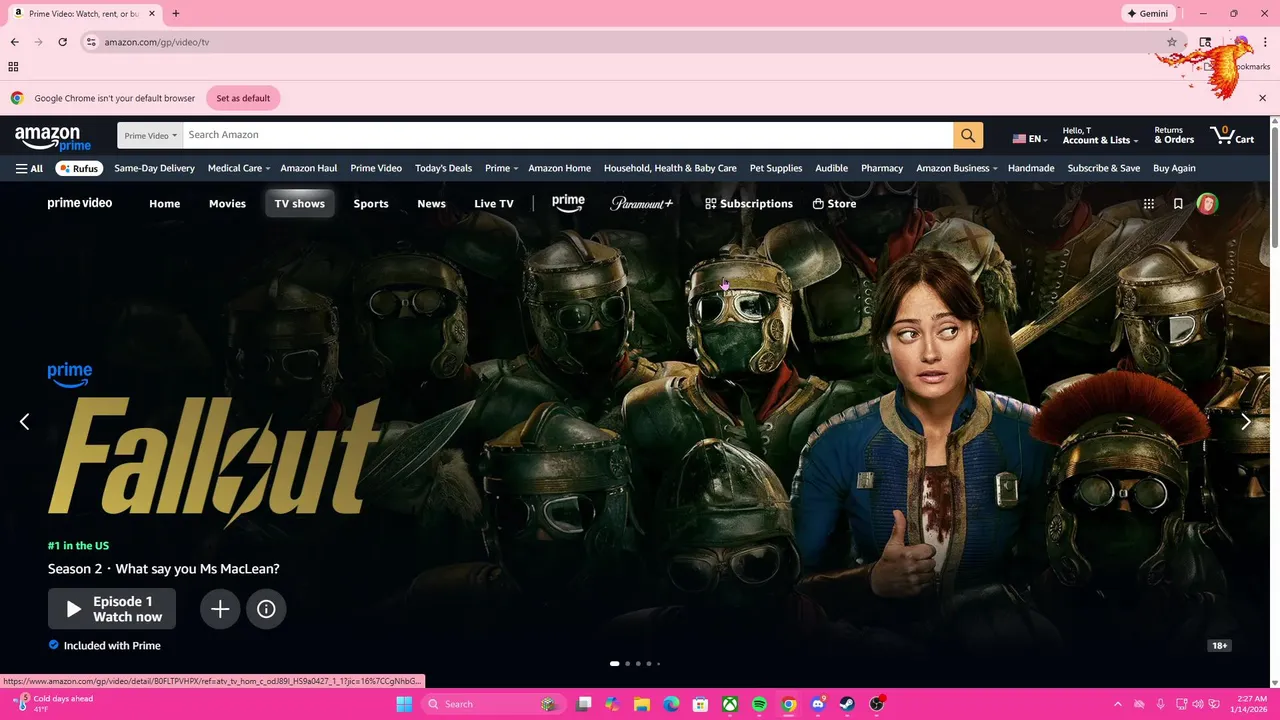Select the News tab
Image resolution: width=1280 pixels, height=720 pixels.
click(x=431, y=203)
